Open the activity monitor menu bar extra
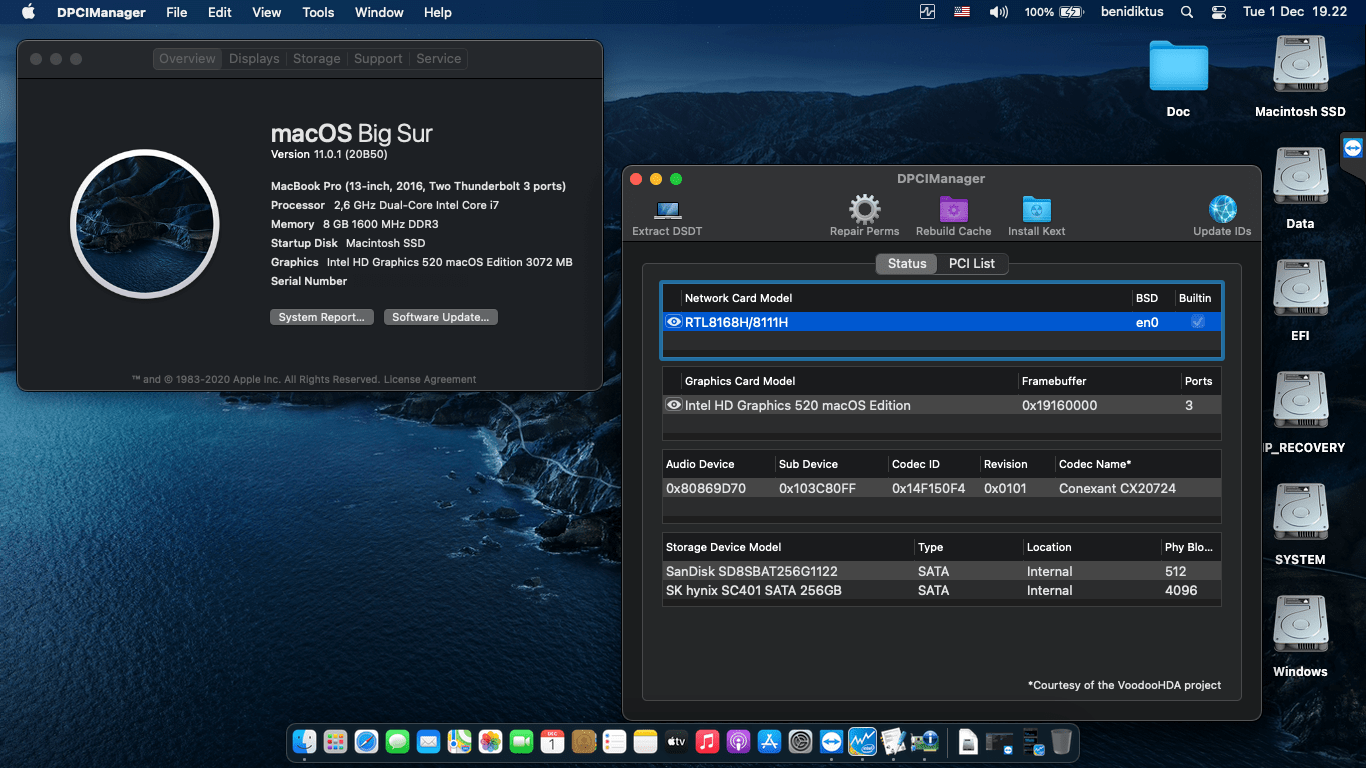 (928, 12)
